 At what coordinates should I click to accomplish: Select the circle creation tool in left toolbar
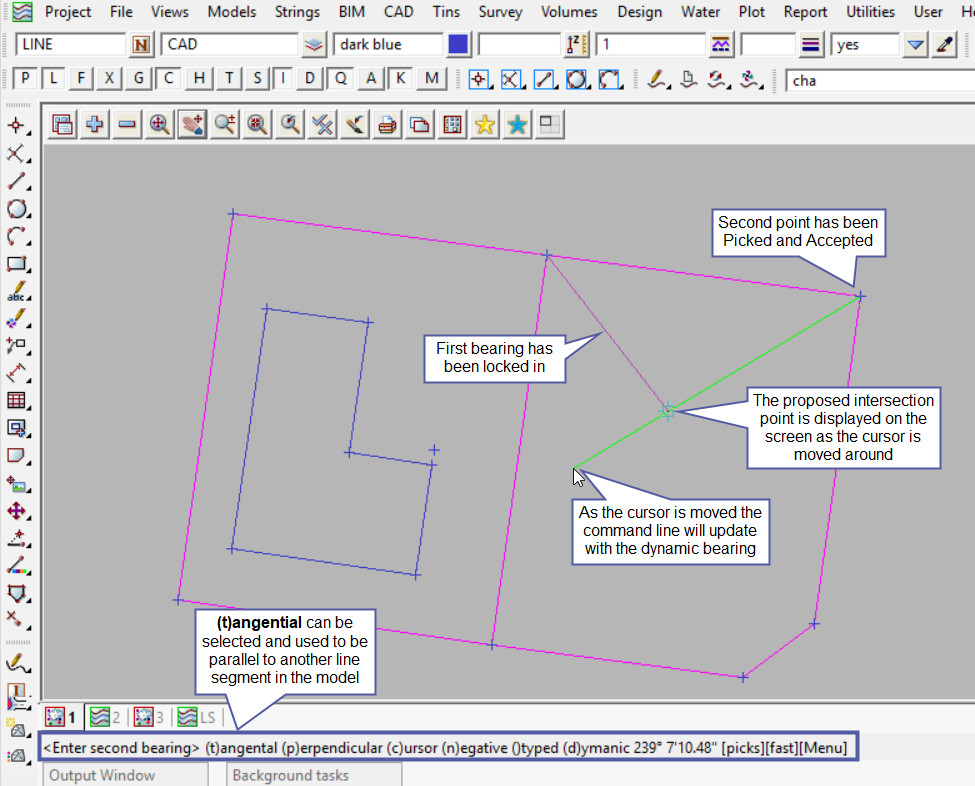(16, 209)
